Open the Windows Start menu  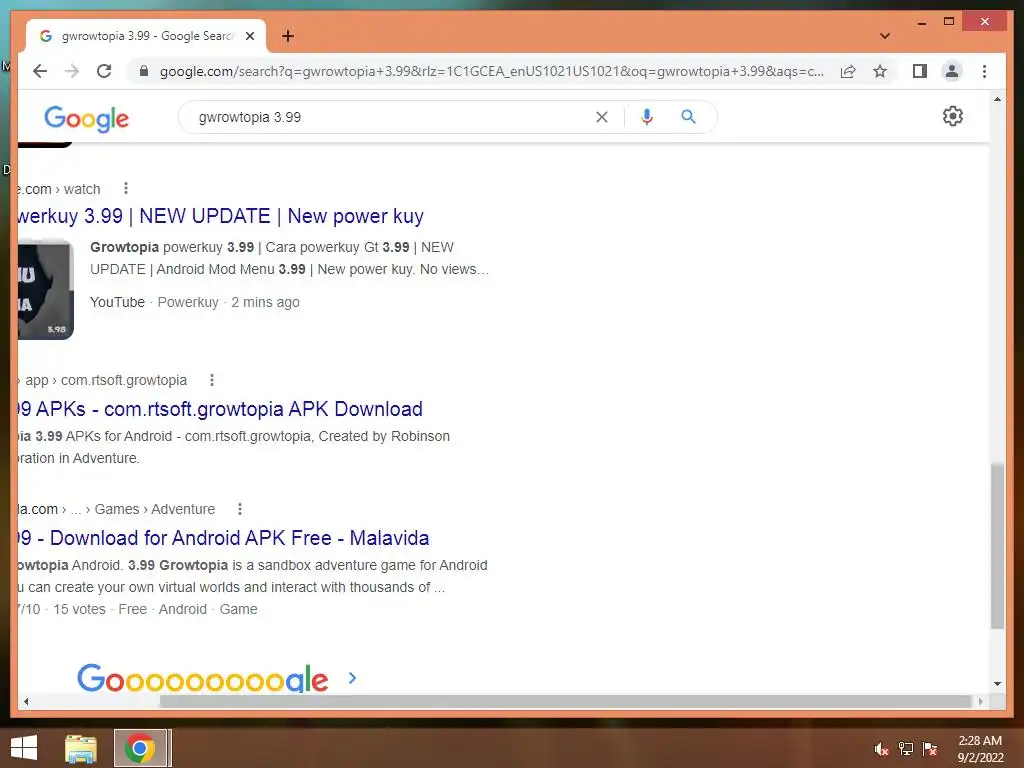point(24,748)
